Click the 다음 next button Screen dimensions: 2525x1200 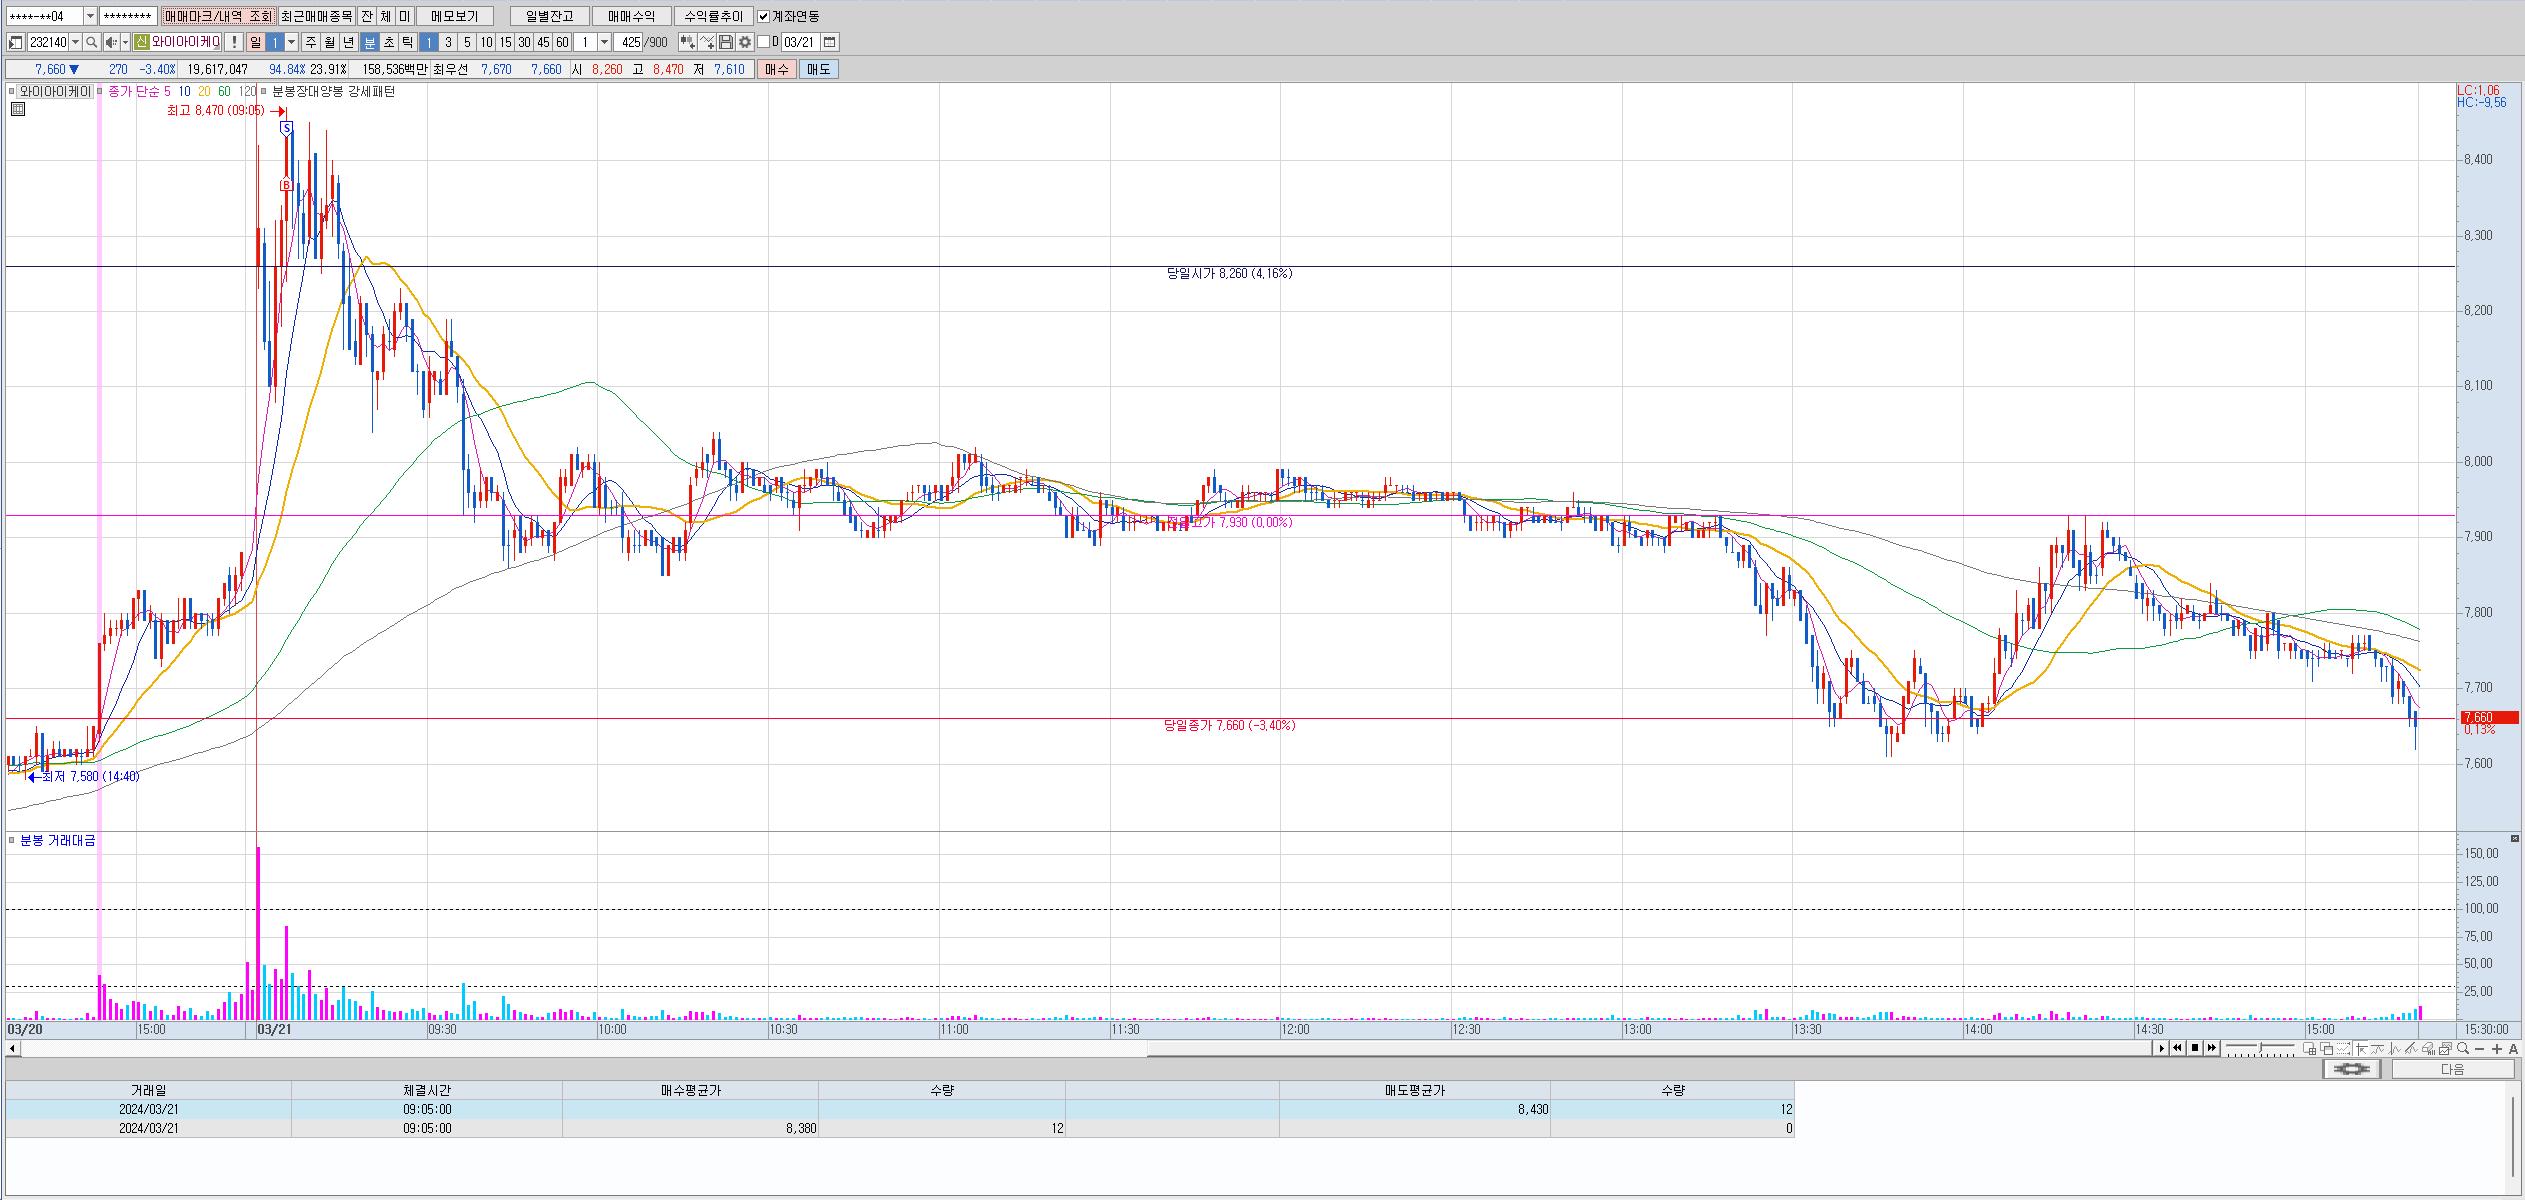2453,1069
